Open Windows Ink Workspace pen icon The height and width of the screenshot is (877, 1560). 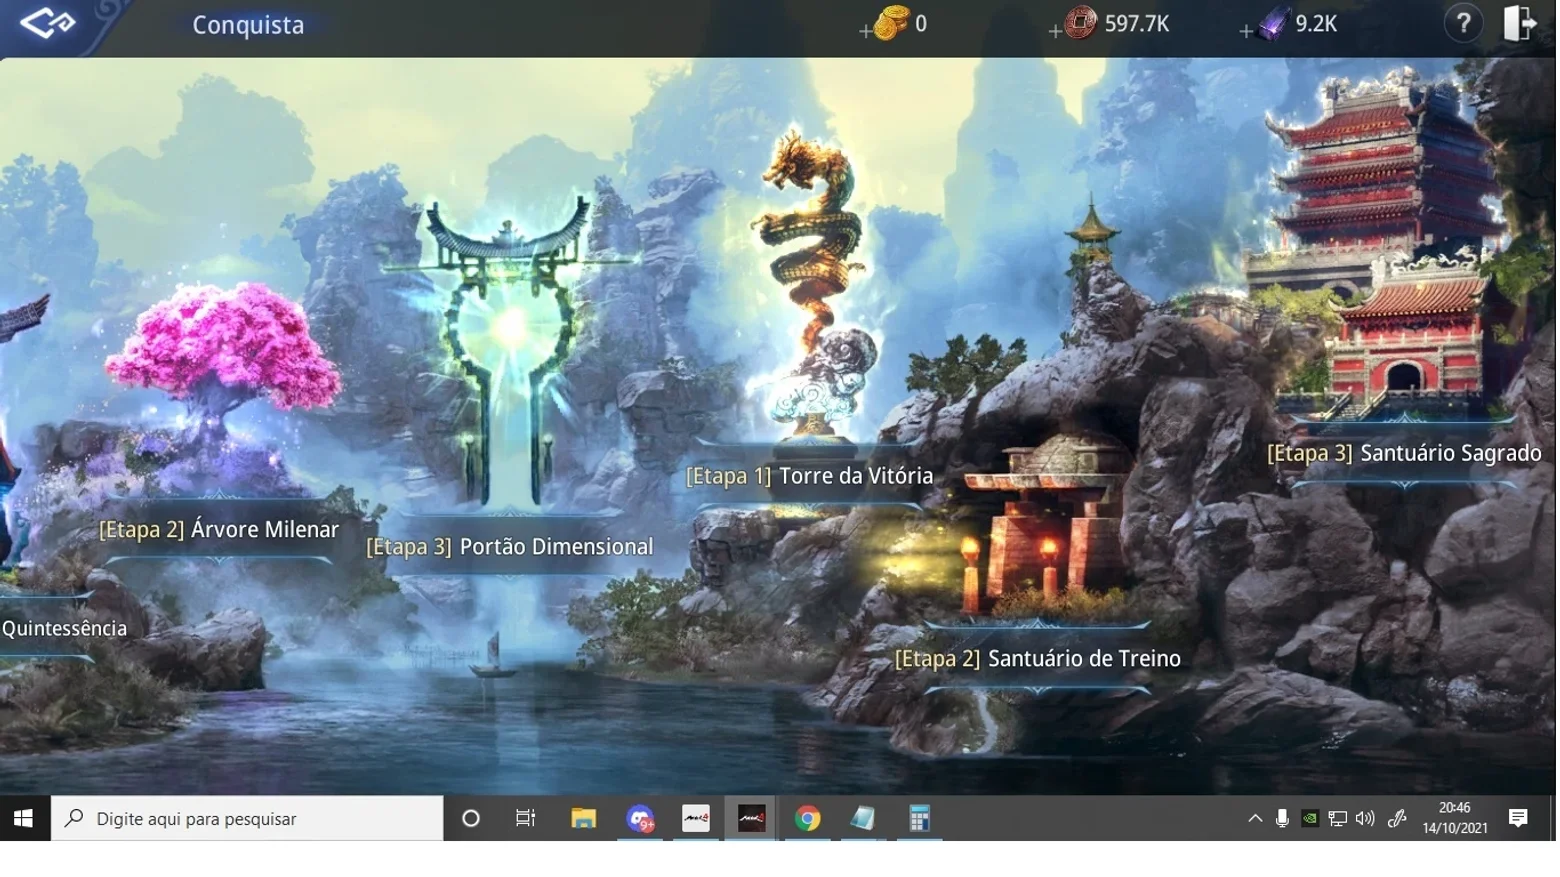pyautogui.click(x=1398, y=819)
